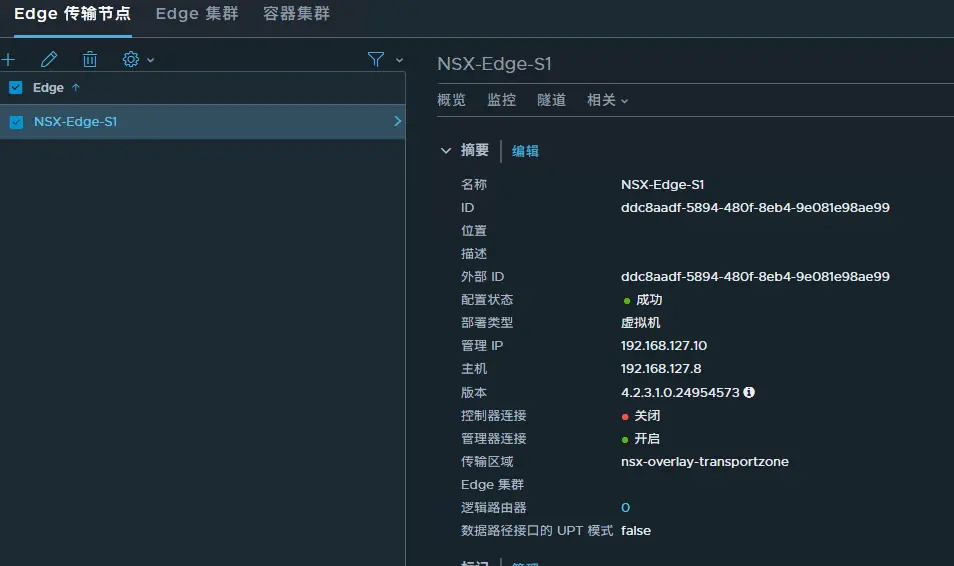The width and height of the screenshot is (954, 566).
Task: Click the 外部 ID value text
Action: [x=755, y=276]
